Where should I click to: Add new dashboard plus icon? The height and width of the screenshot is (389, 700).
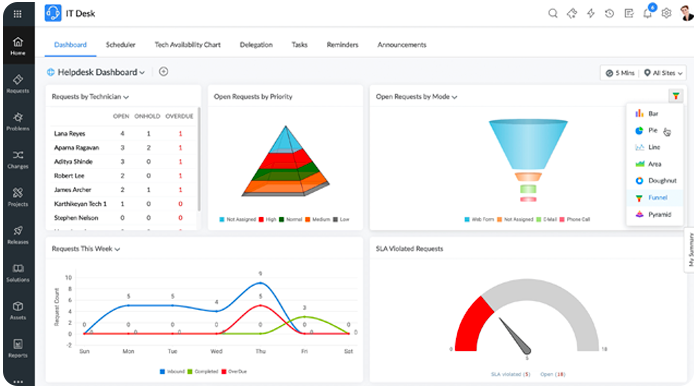click(x=163, y=71)
